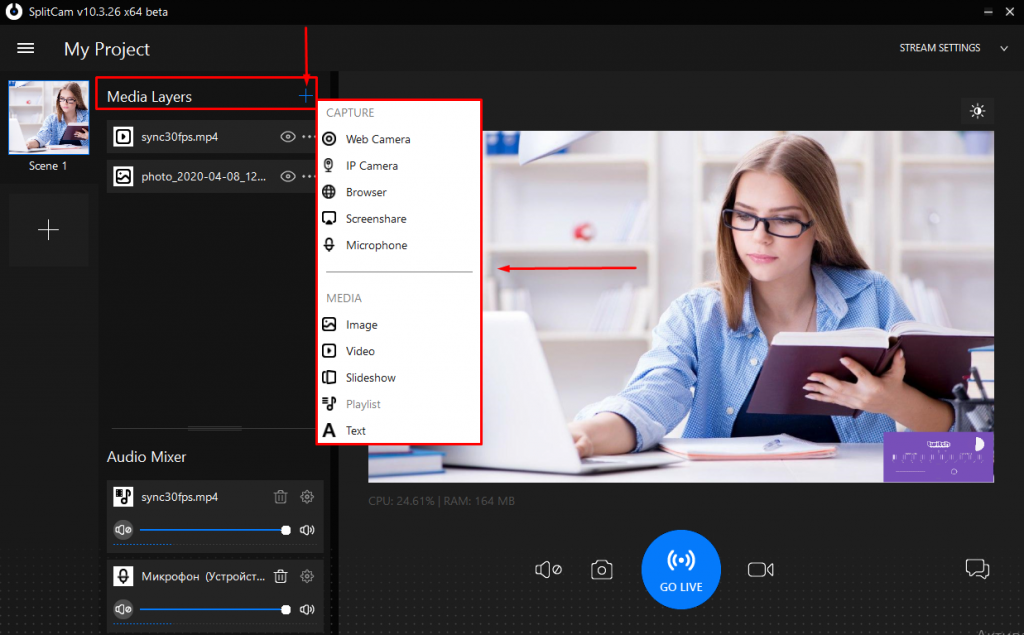Open the chat bubbles icon
The width and height of the screenshot is (1024, 635).
point(977,569)
